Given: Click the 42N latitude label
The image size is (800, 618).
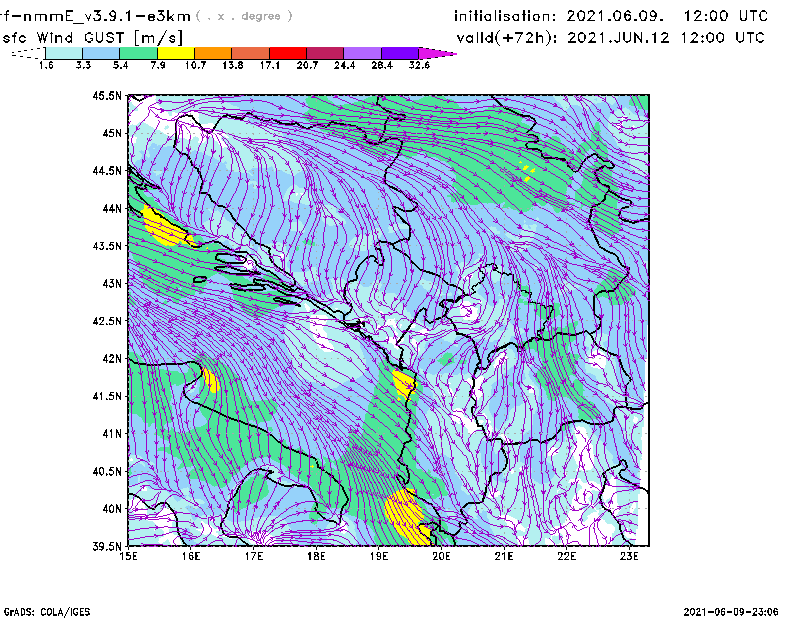Looking at the screenshot, I should 112,359.
